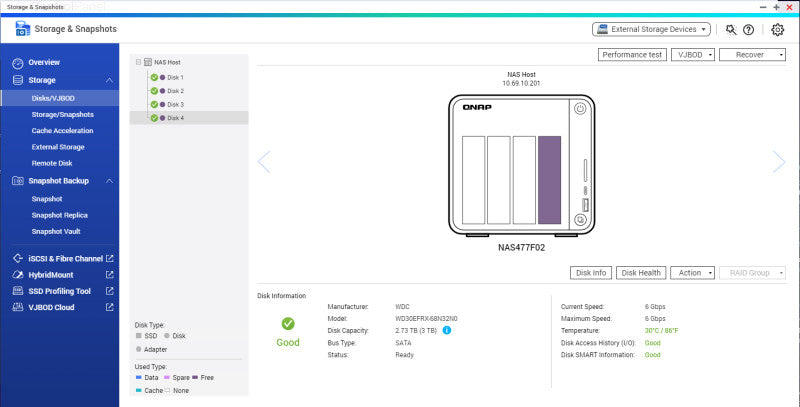Click the Disk Health button
Screen dimensions: 800x407
pyautogui.click(x=641, y=273)
